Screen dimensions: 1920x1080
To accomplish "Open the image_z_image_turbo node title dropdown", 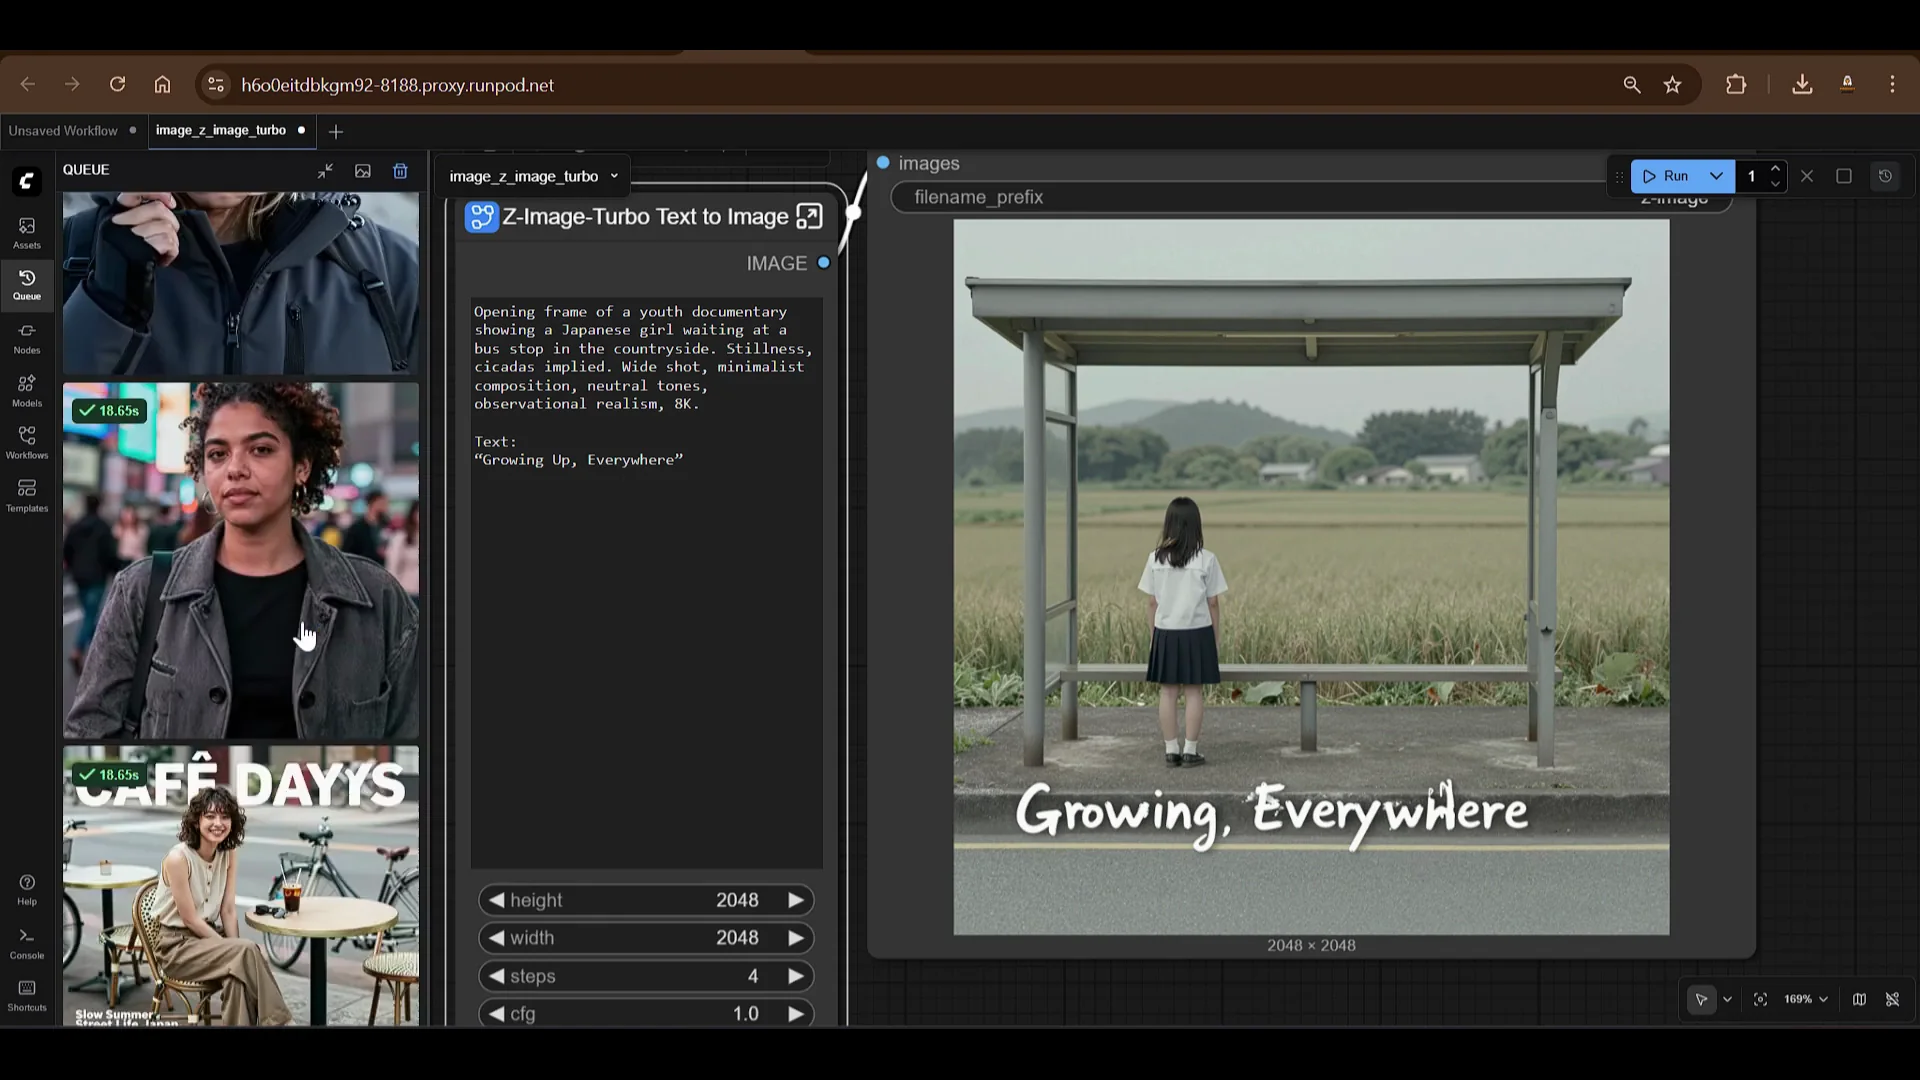I will (615, 176).
